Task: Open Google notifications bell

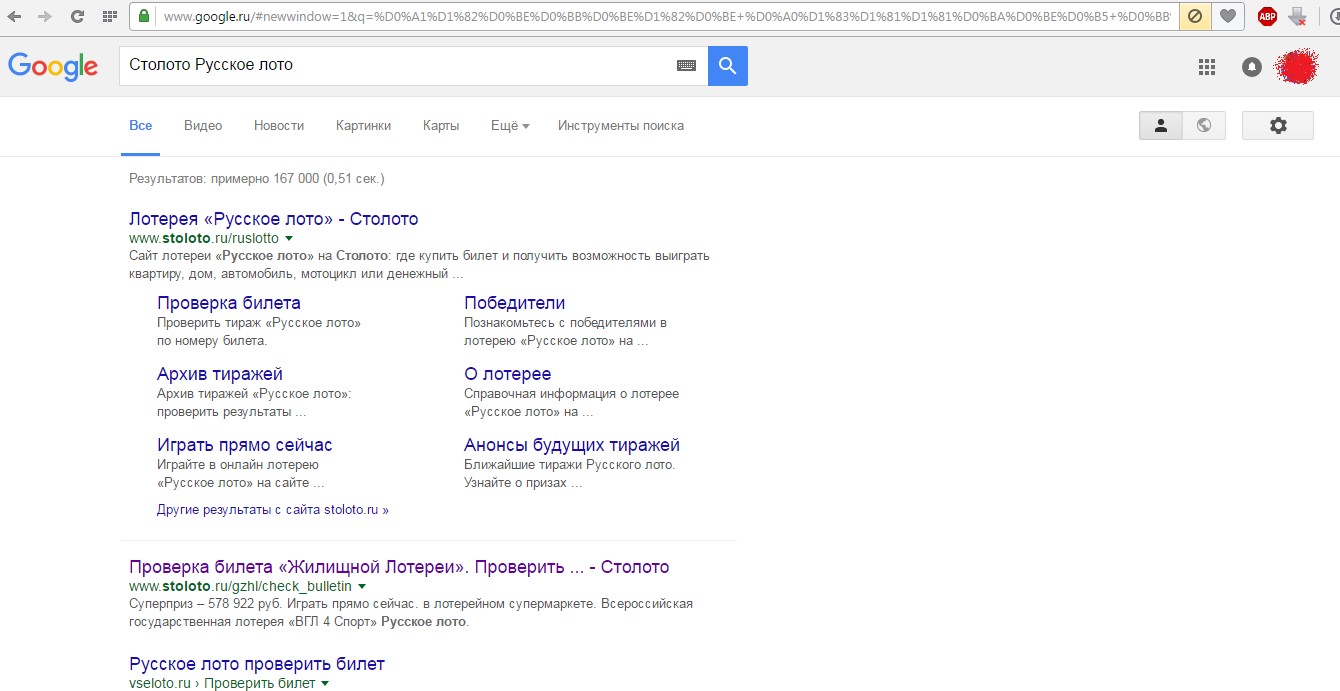Action: [1252, 67]
